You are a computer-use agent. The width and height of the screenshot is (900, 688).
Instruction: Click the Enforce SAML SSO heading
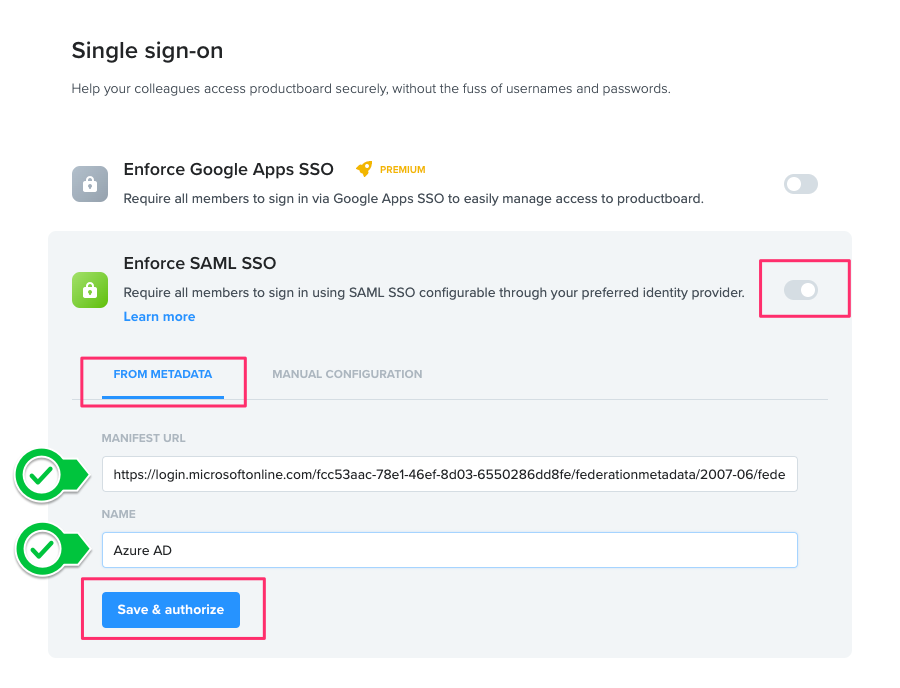point(199,264)
